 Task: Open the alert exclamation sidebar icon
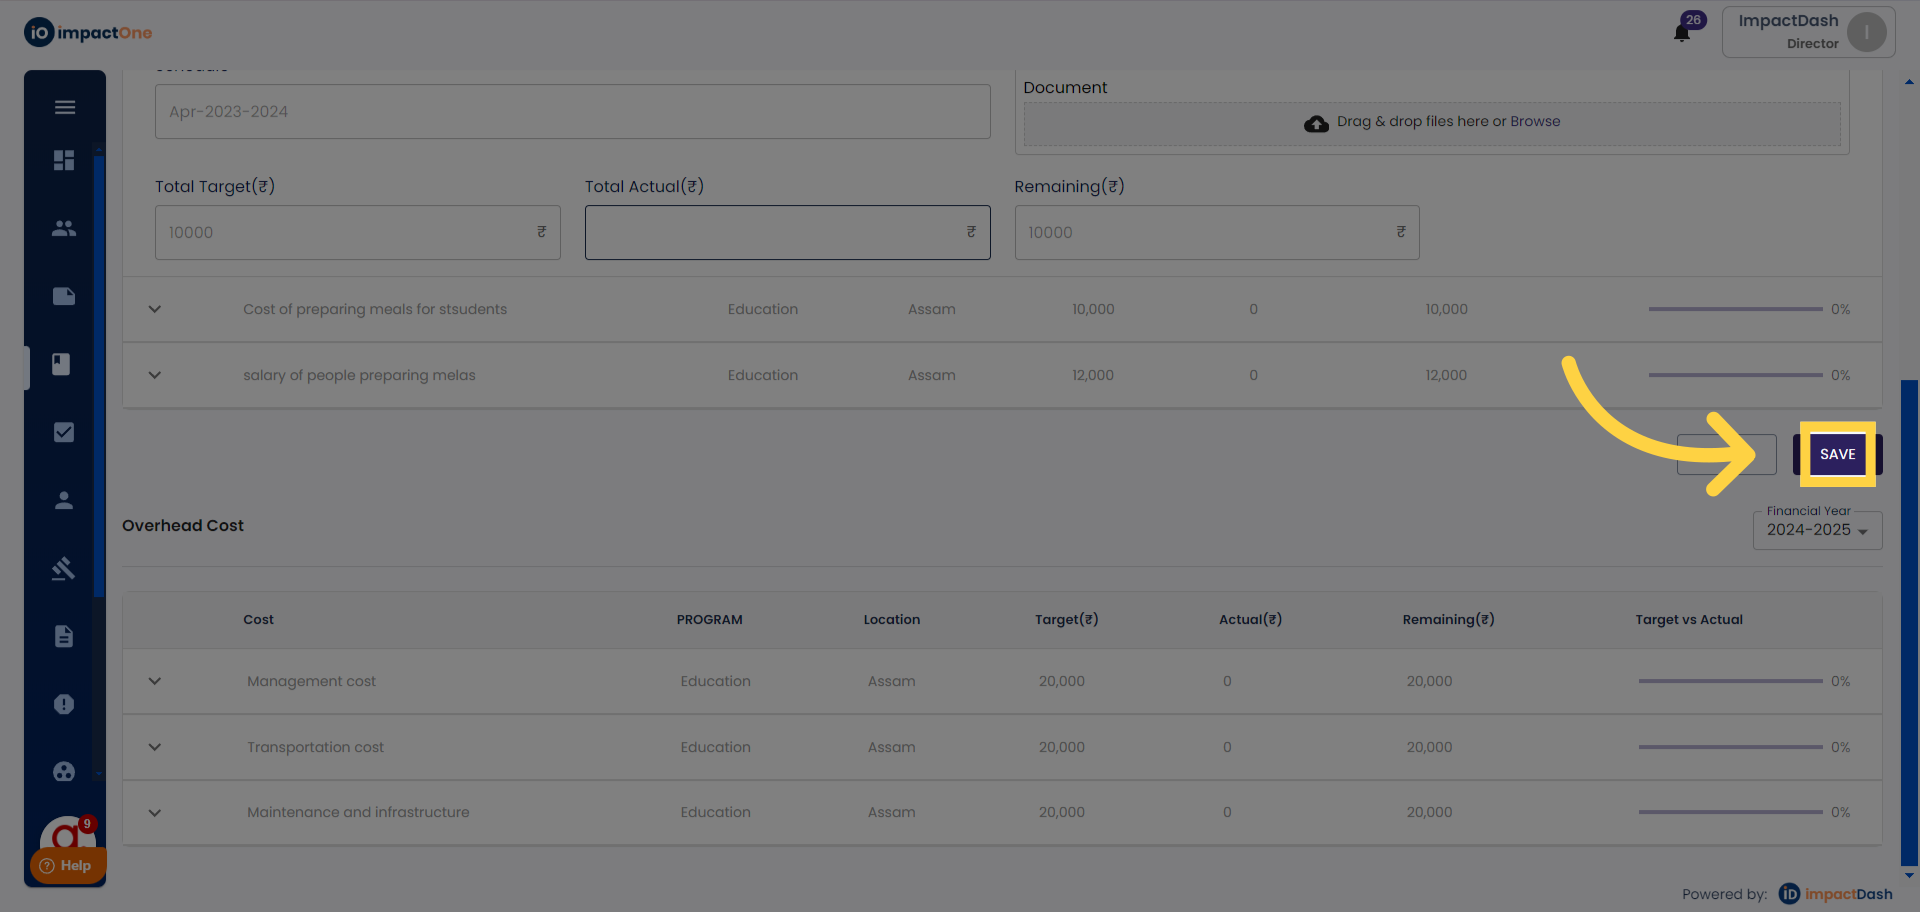[64, 704]
